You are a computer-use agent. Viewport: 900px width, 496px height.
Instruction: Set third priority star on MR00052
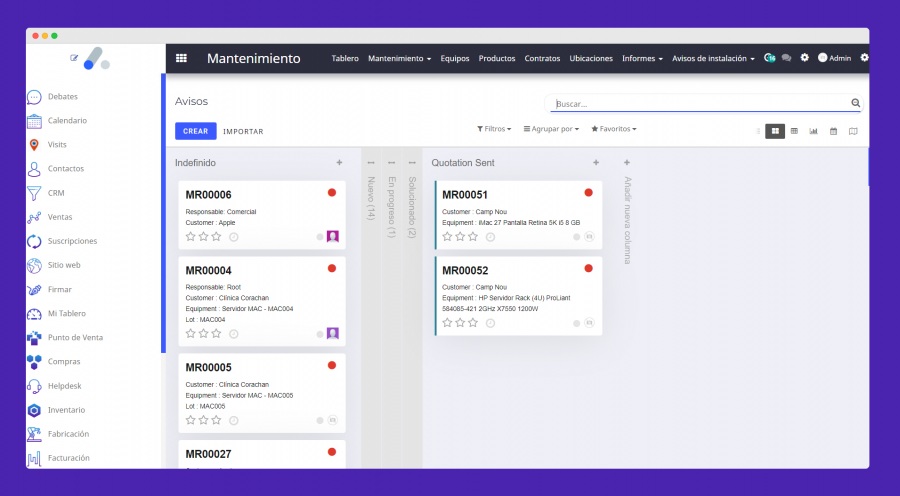tap(473, 323)
